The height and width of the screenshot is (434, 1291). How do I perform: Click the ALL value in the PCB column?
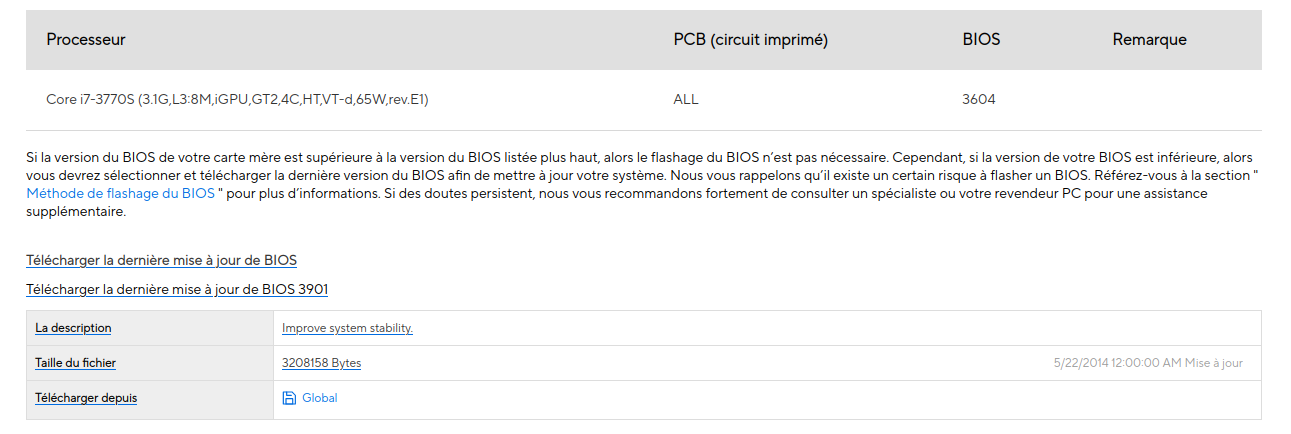click(686, 100)
